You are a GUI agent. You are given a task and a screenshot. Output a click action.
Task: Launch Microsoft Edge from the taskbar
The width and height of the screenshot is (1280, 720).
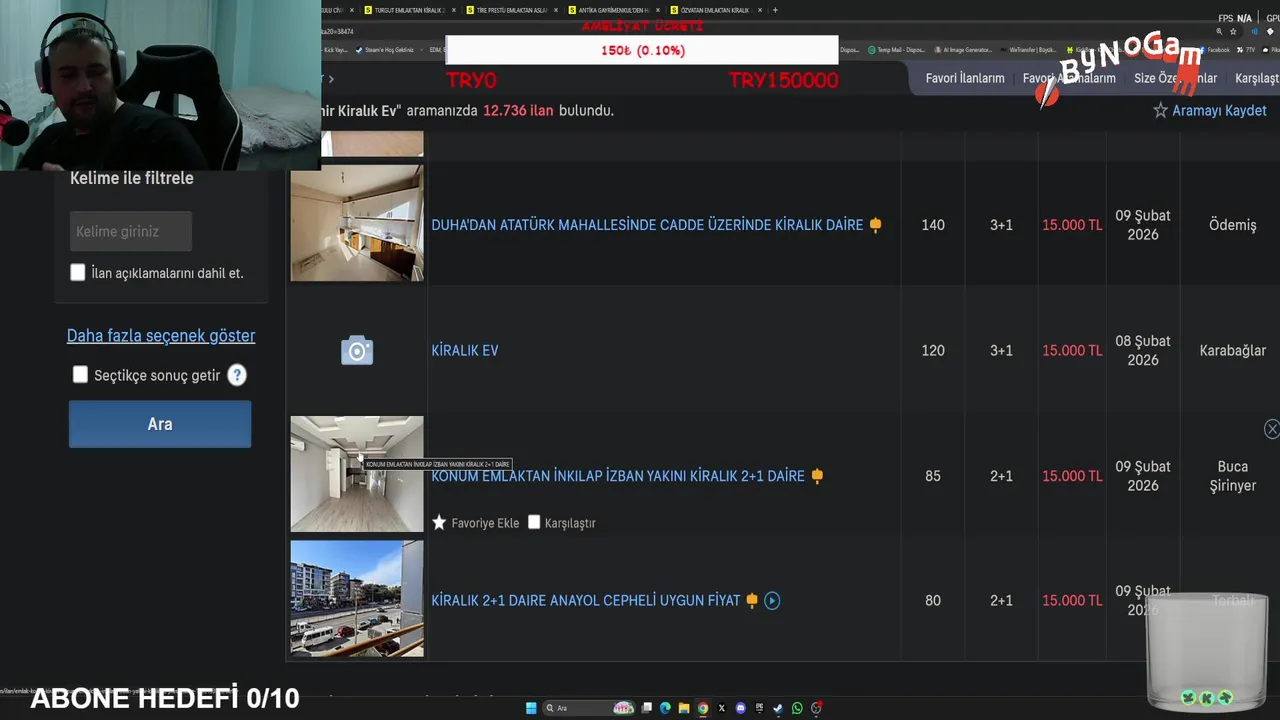pos(665,708)
